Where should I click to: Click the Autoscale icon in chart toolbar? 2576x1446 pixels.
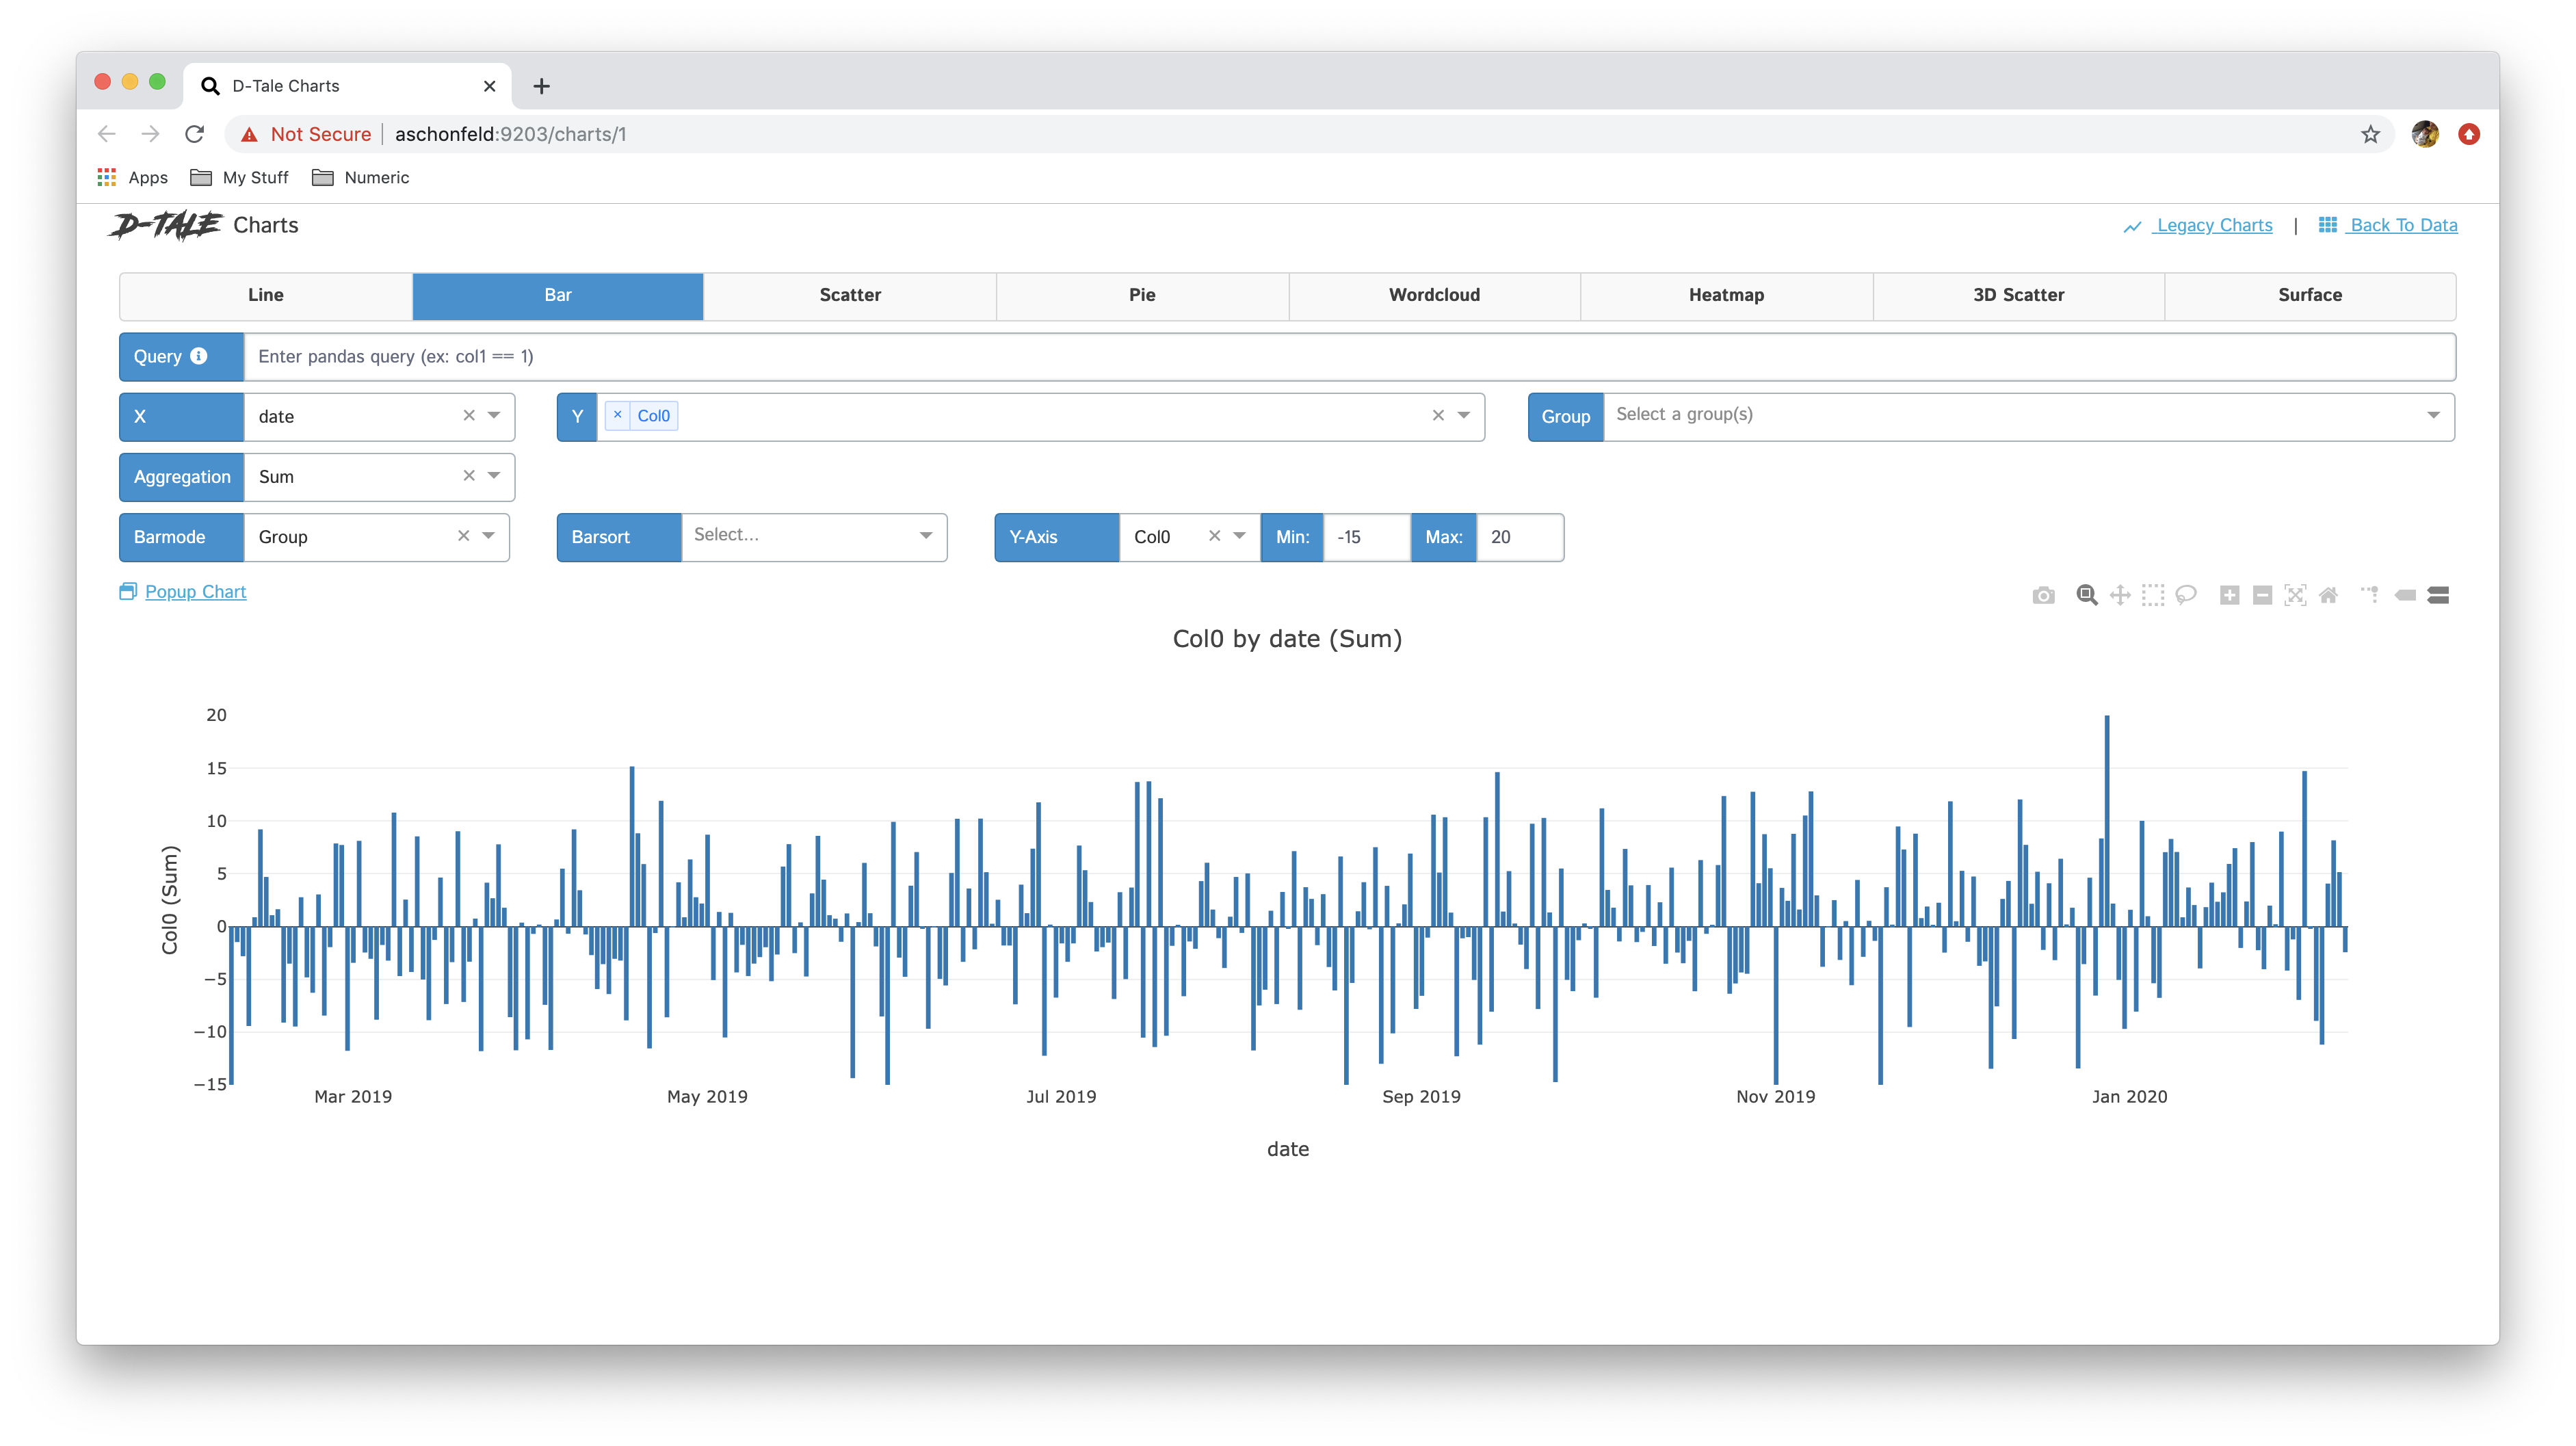click(x=2295, y=595)
